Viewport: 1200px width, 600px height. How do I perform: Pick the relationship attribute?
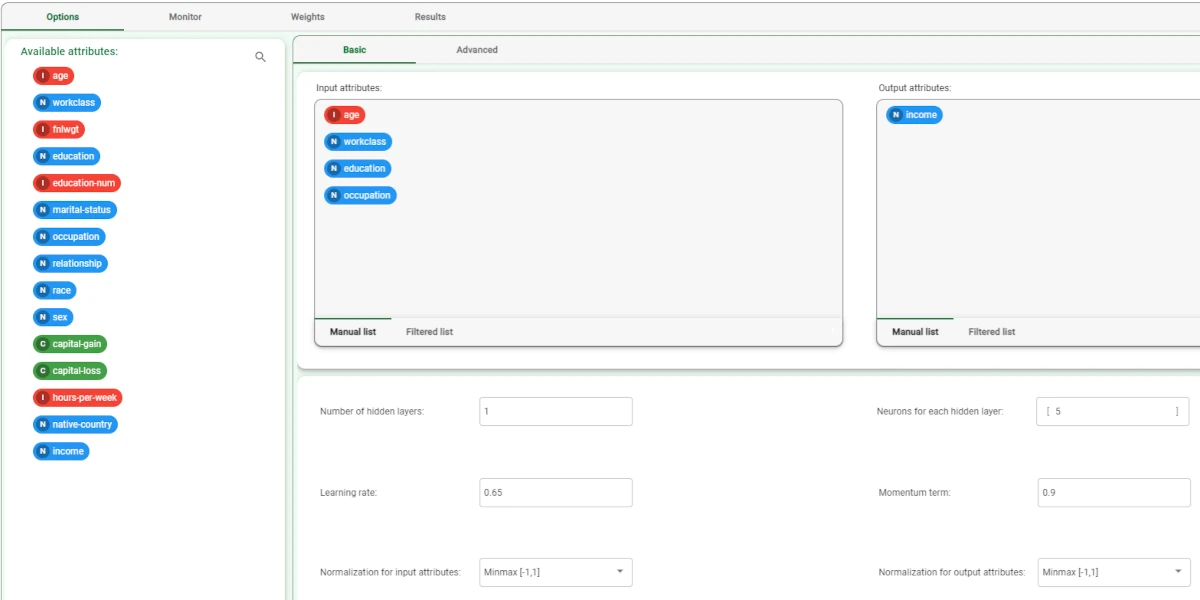[70, 263]
